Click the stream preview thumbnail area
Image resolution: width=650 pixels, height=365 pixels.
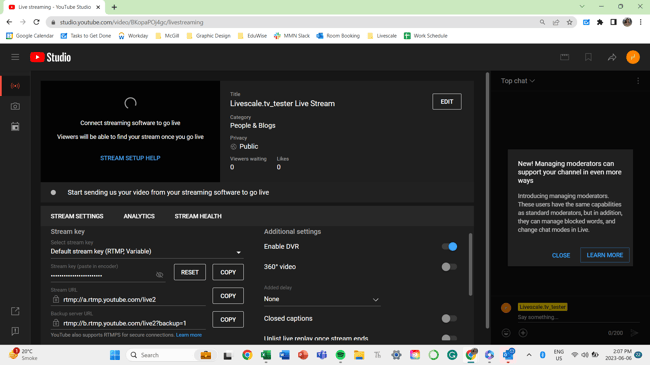(130, 131)
